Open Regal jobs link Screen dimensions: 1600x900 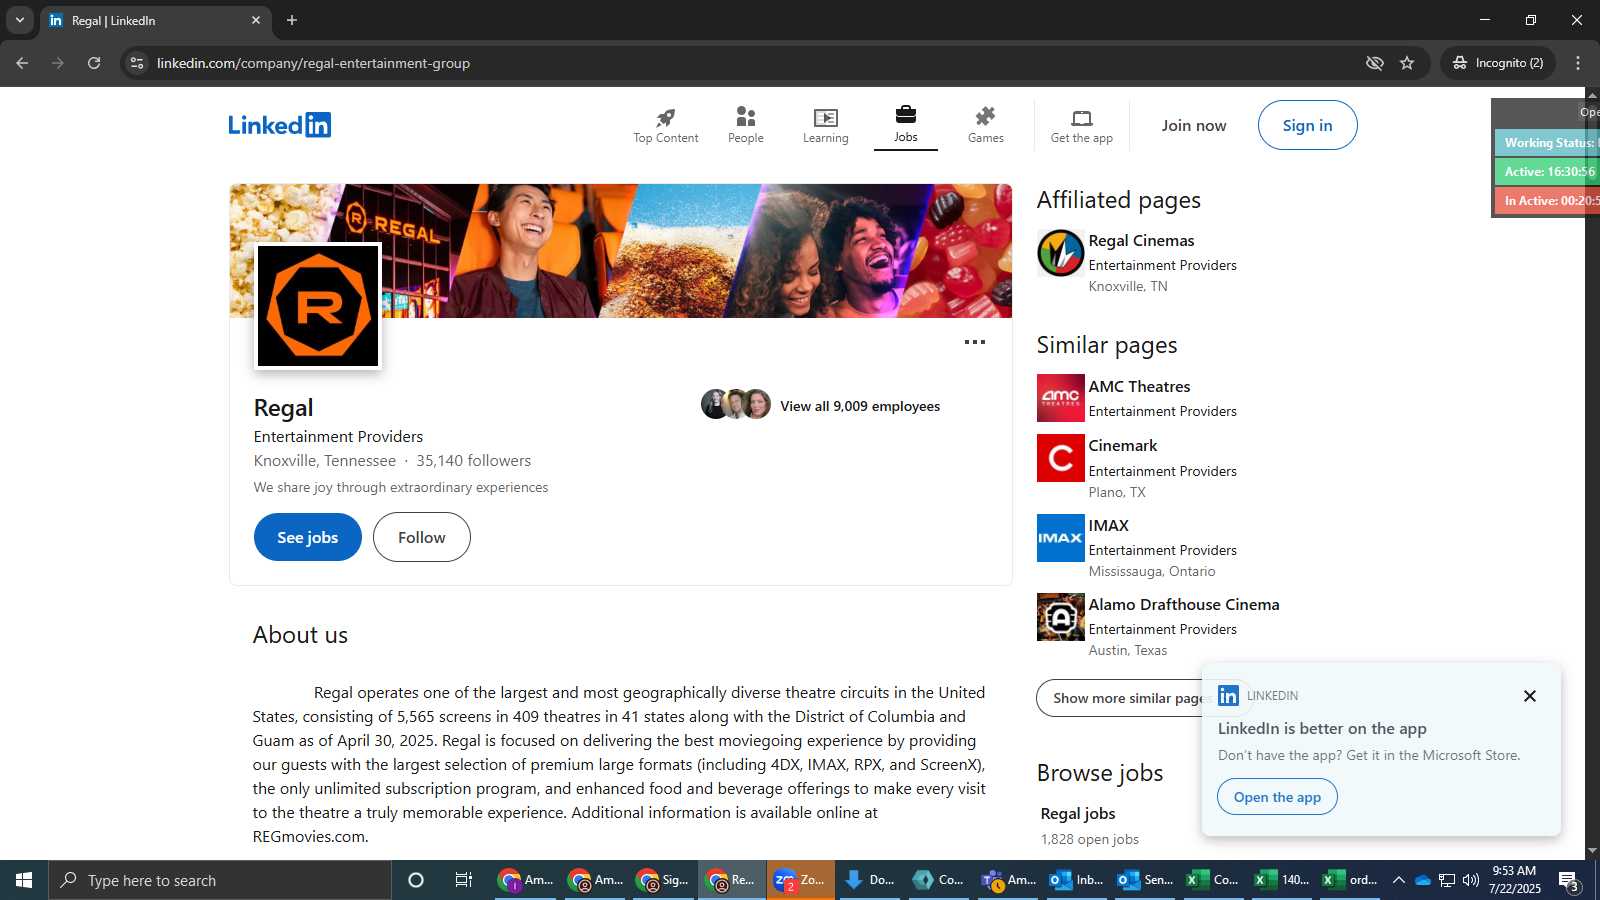tap(1077, 814)
